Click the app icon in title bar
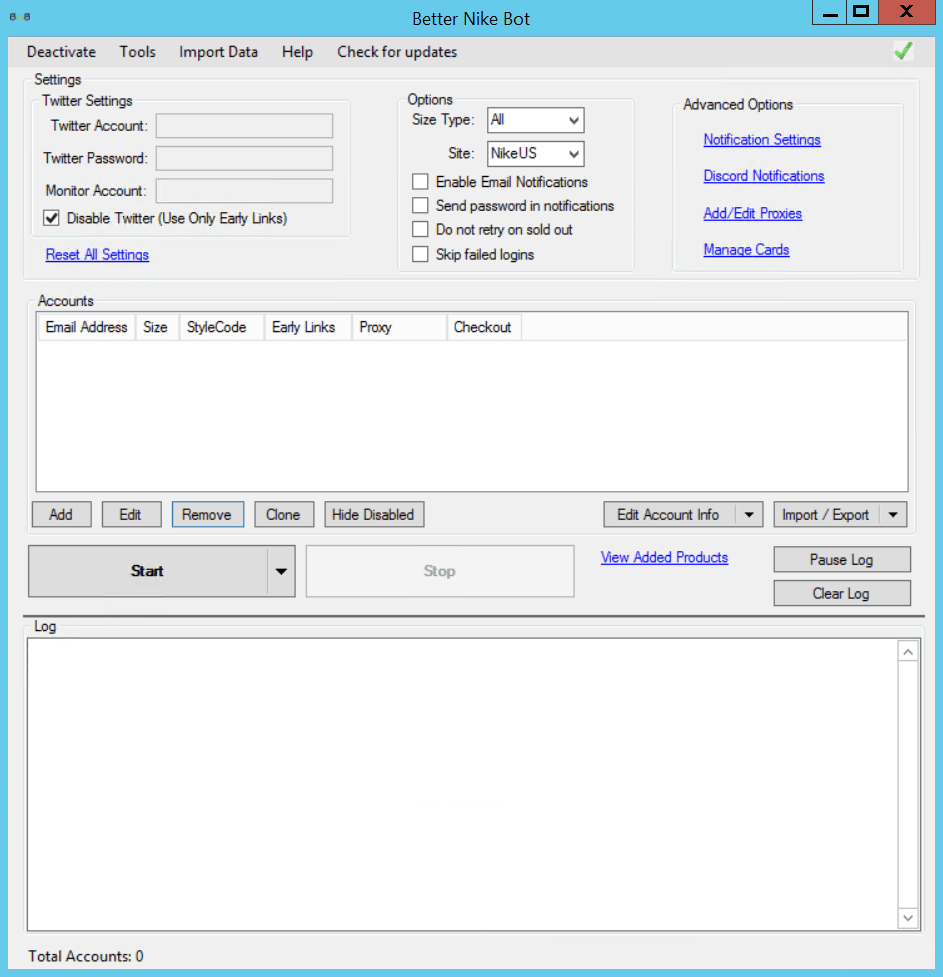Viewport: 943px width, 977px height. point(20,17)
